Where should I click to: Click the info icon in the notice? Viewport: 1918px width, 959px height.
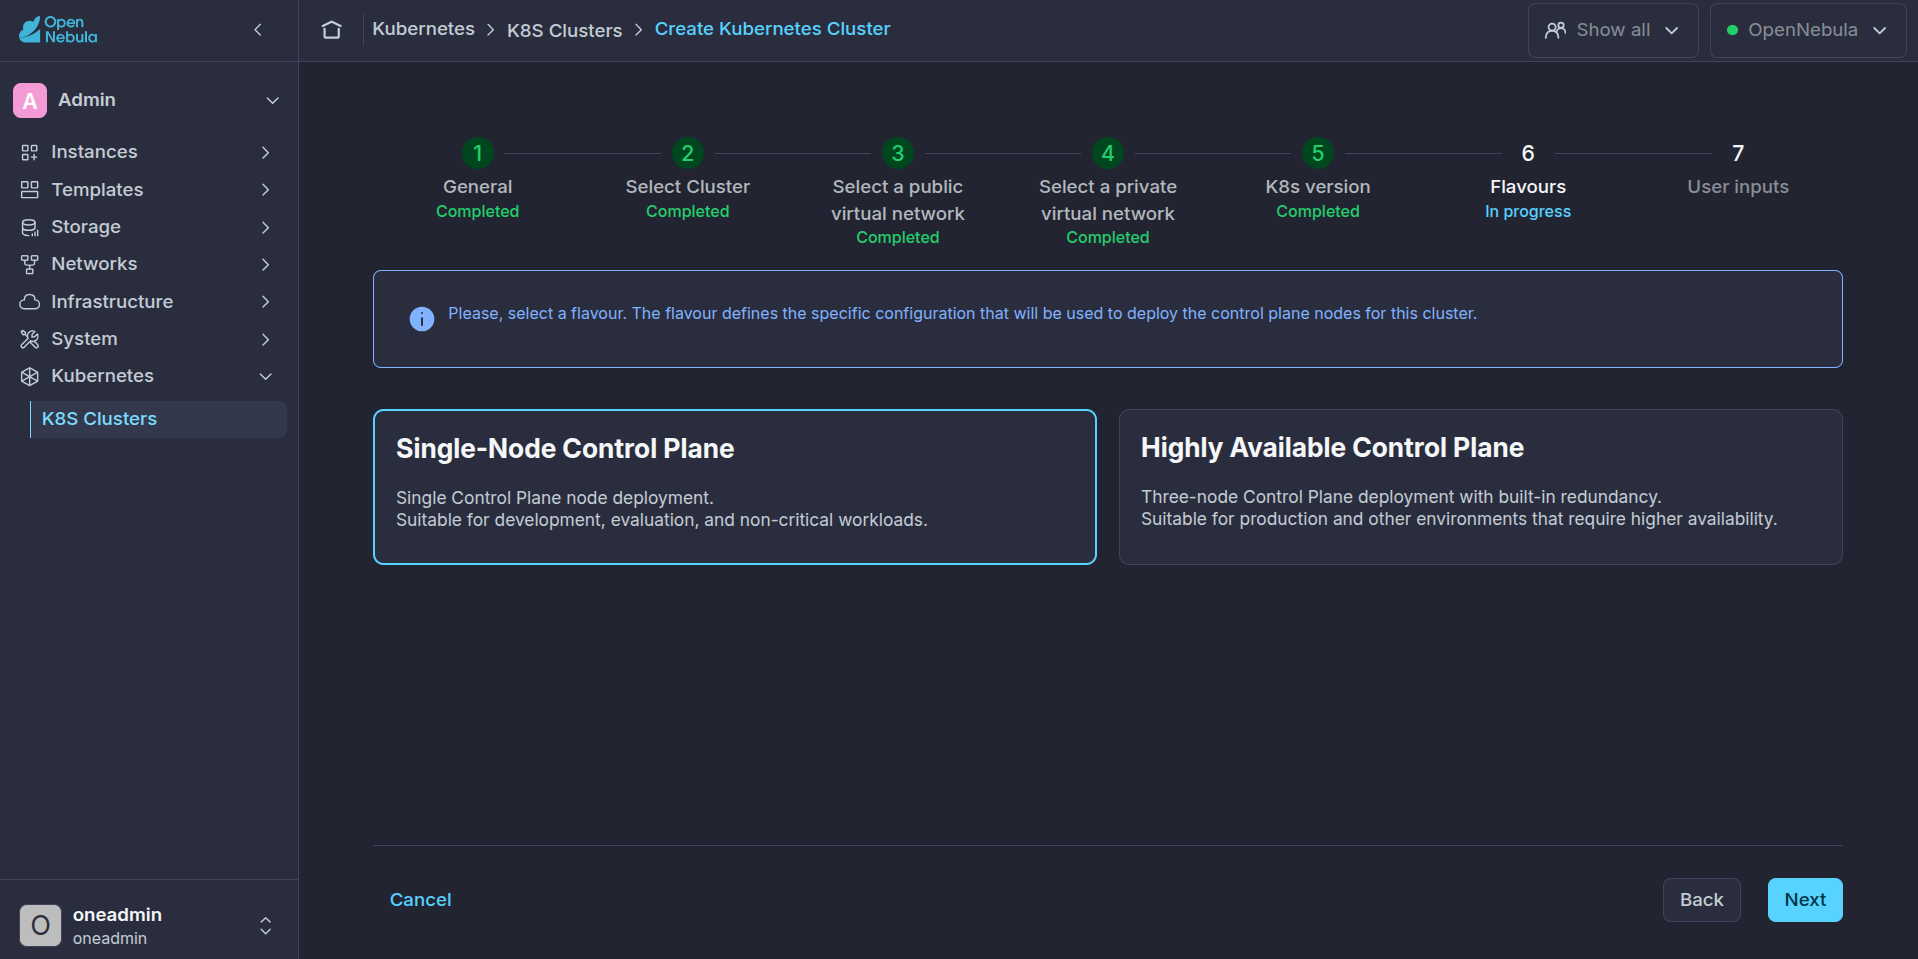[422, 319]
